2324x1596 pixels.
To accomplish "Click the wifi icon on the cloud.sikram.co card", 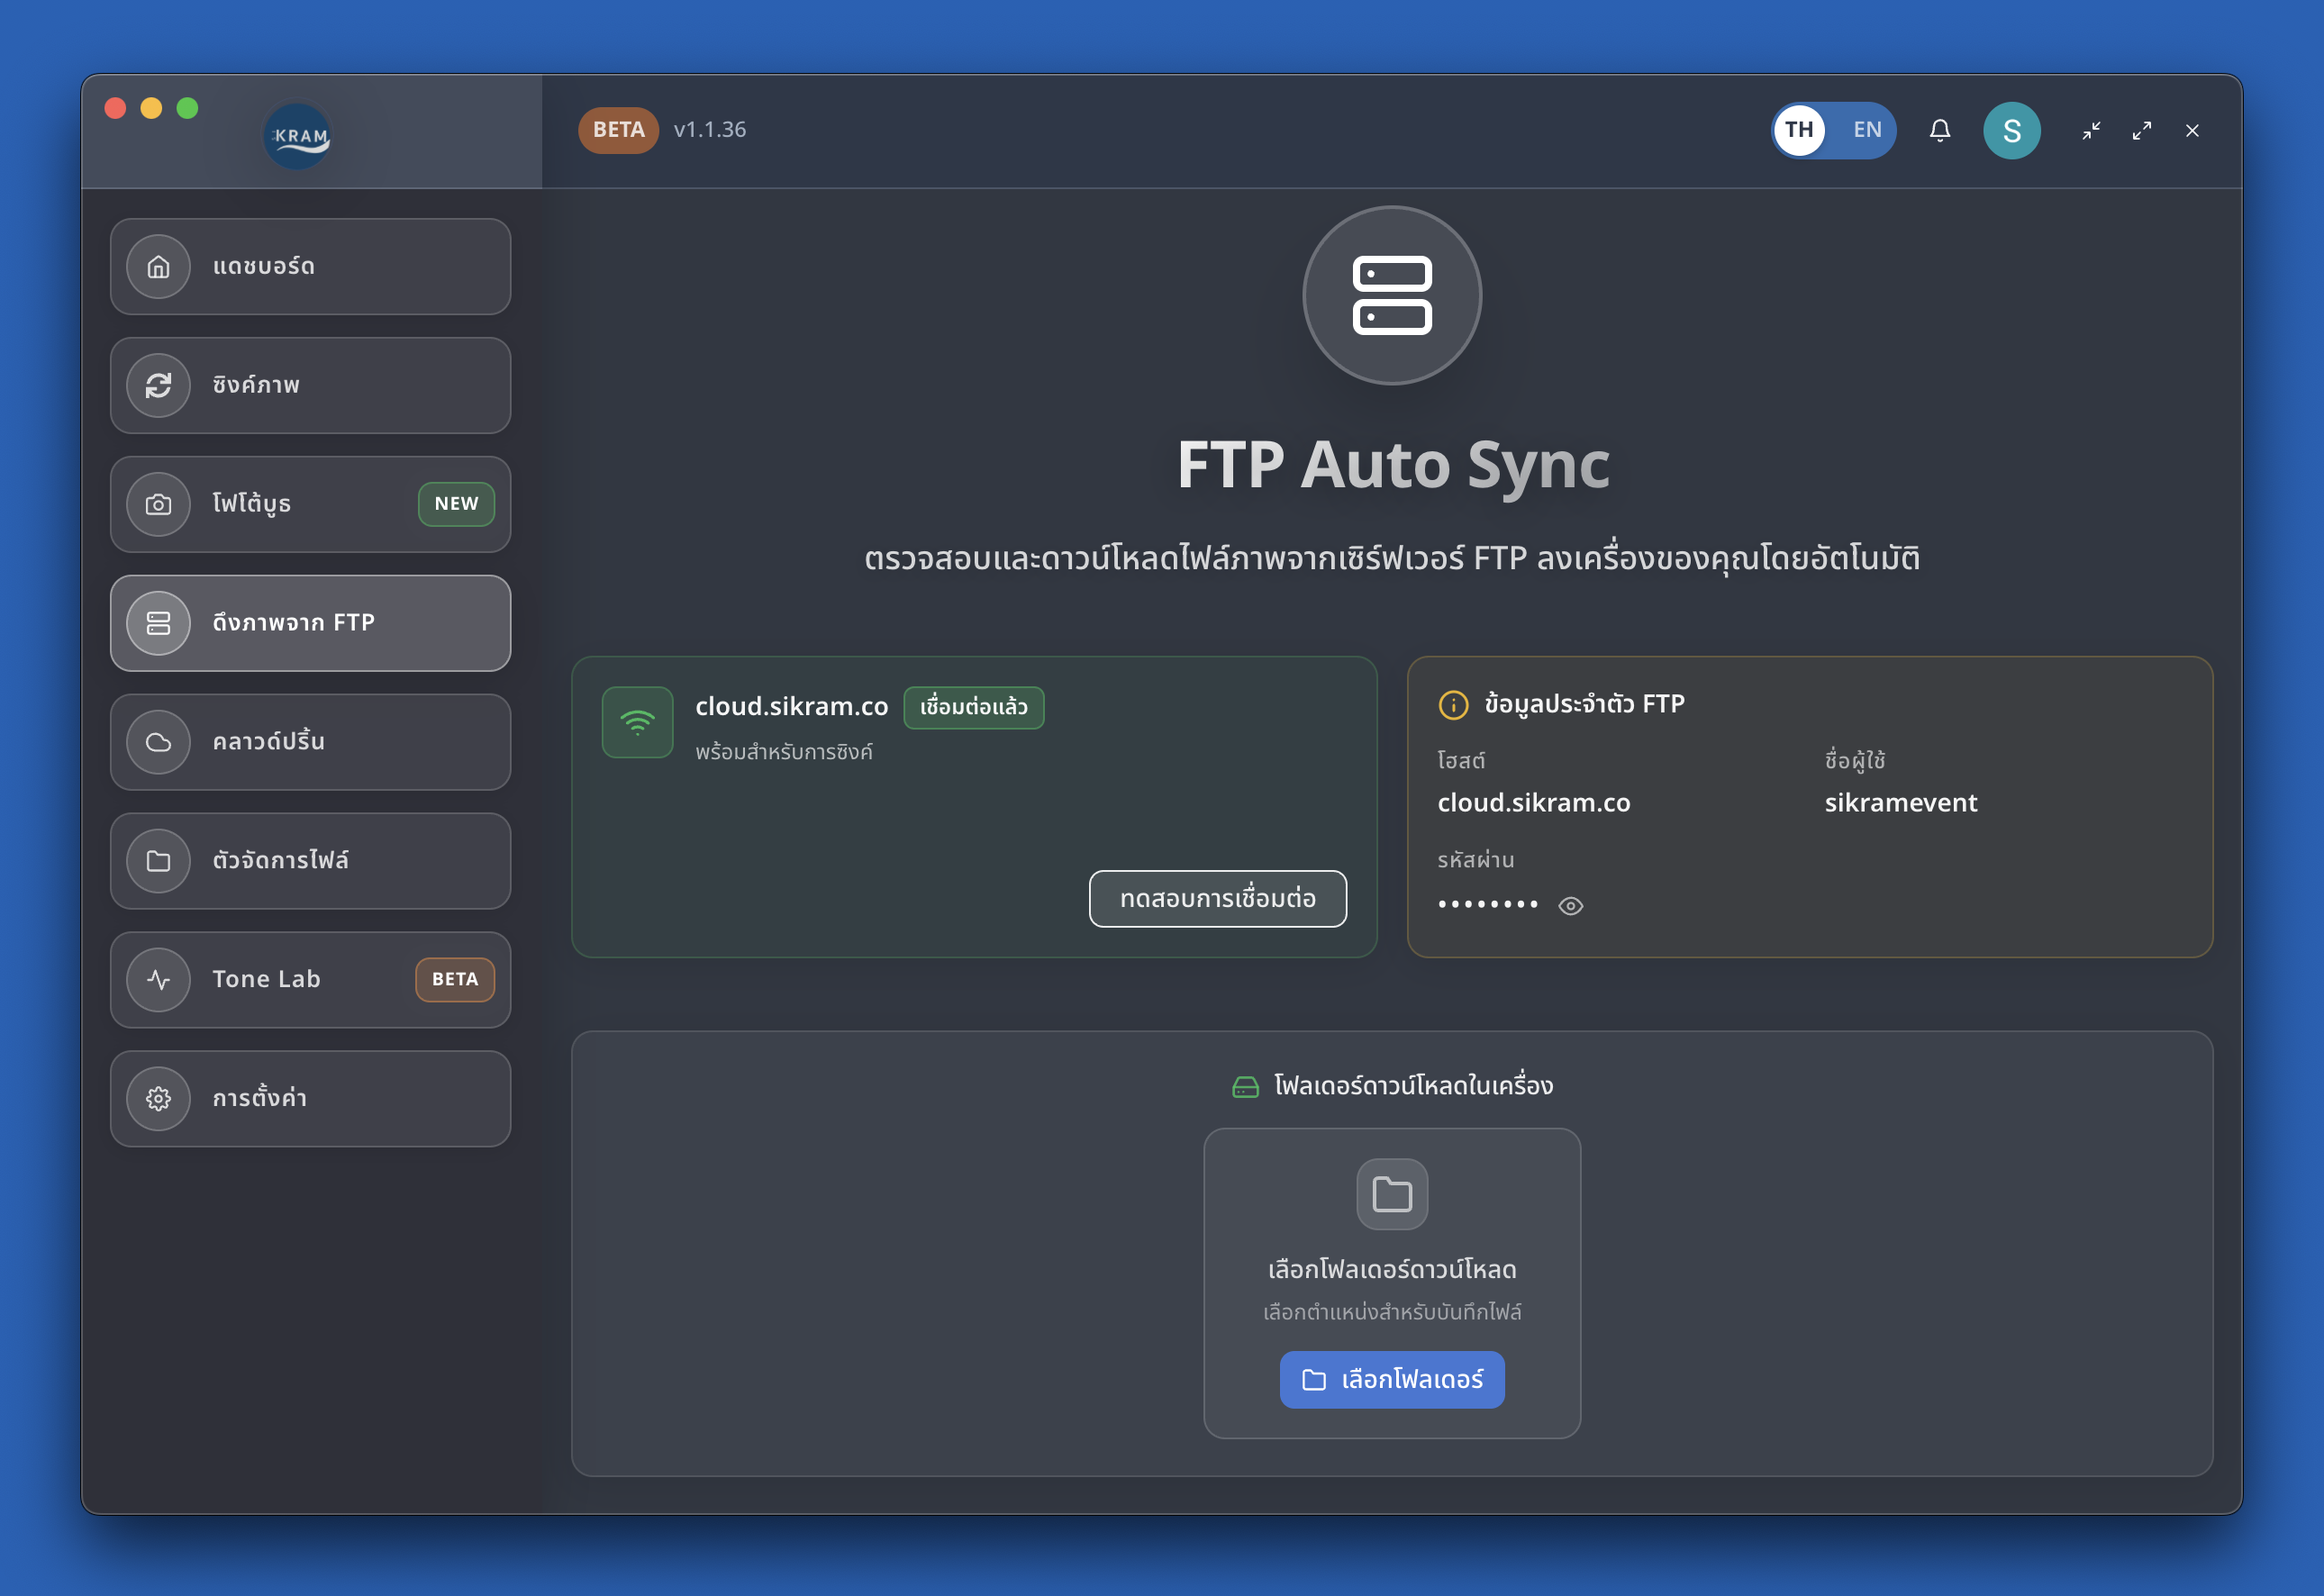I will click(x=637, y=722).
